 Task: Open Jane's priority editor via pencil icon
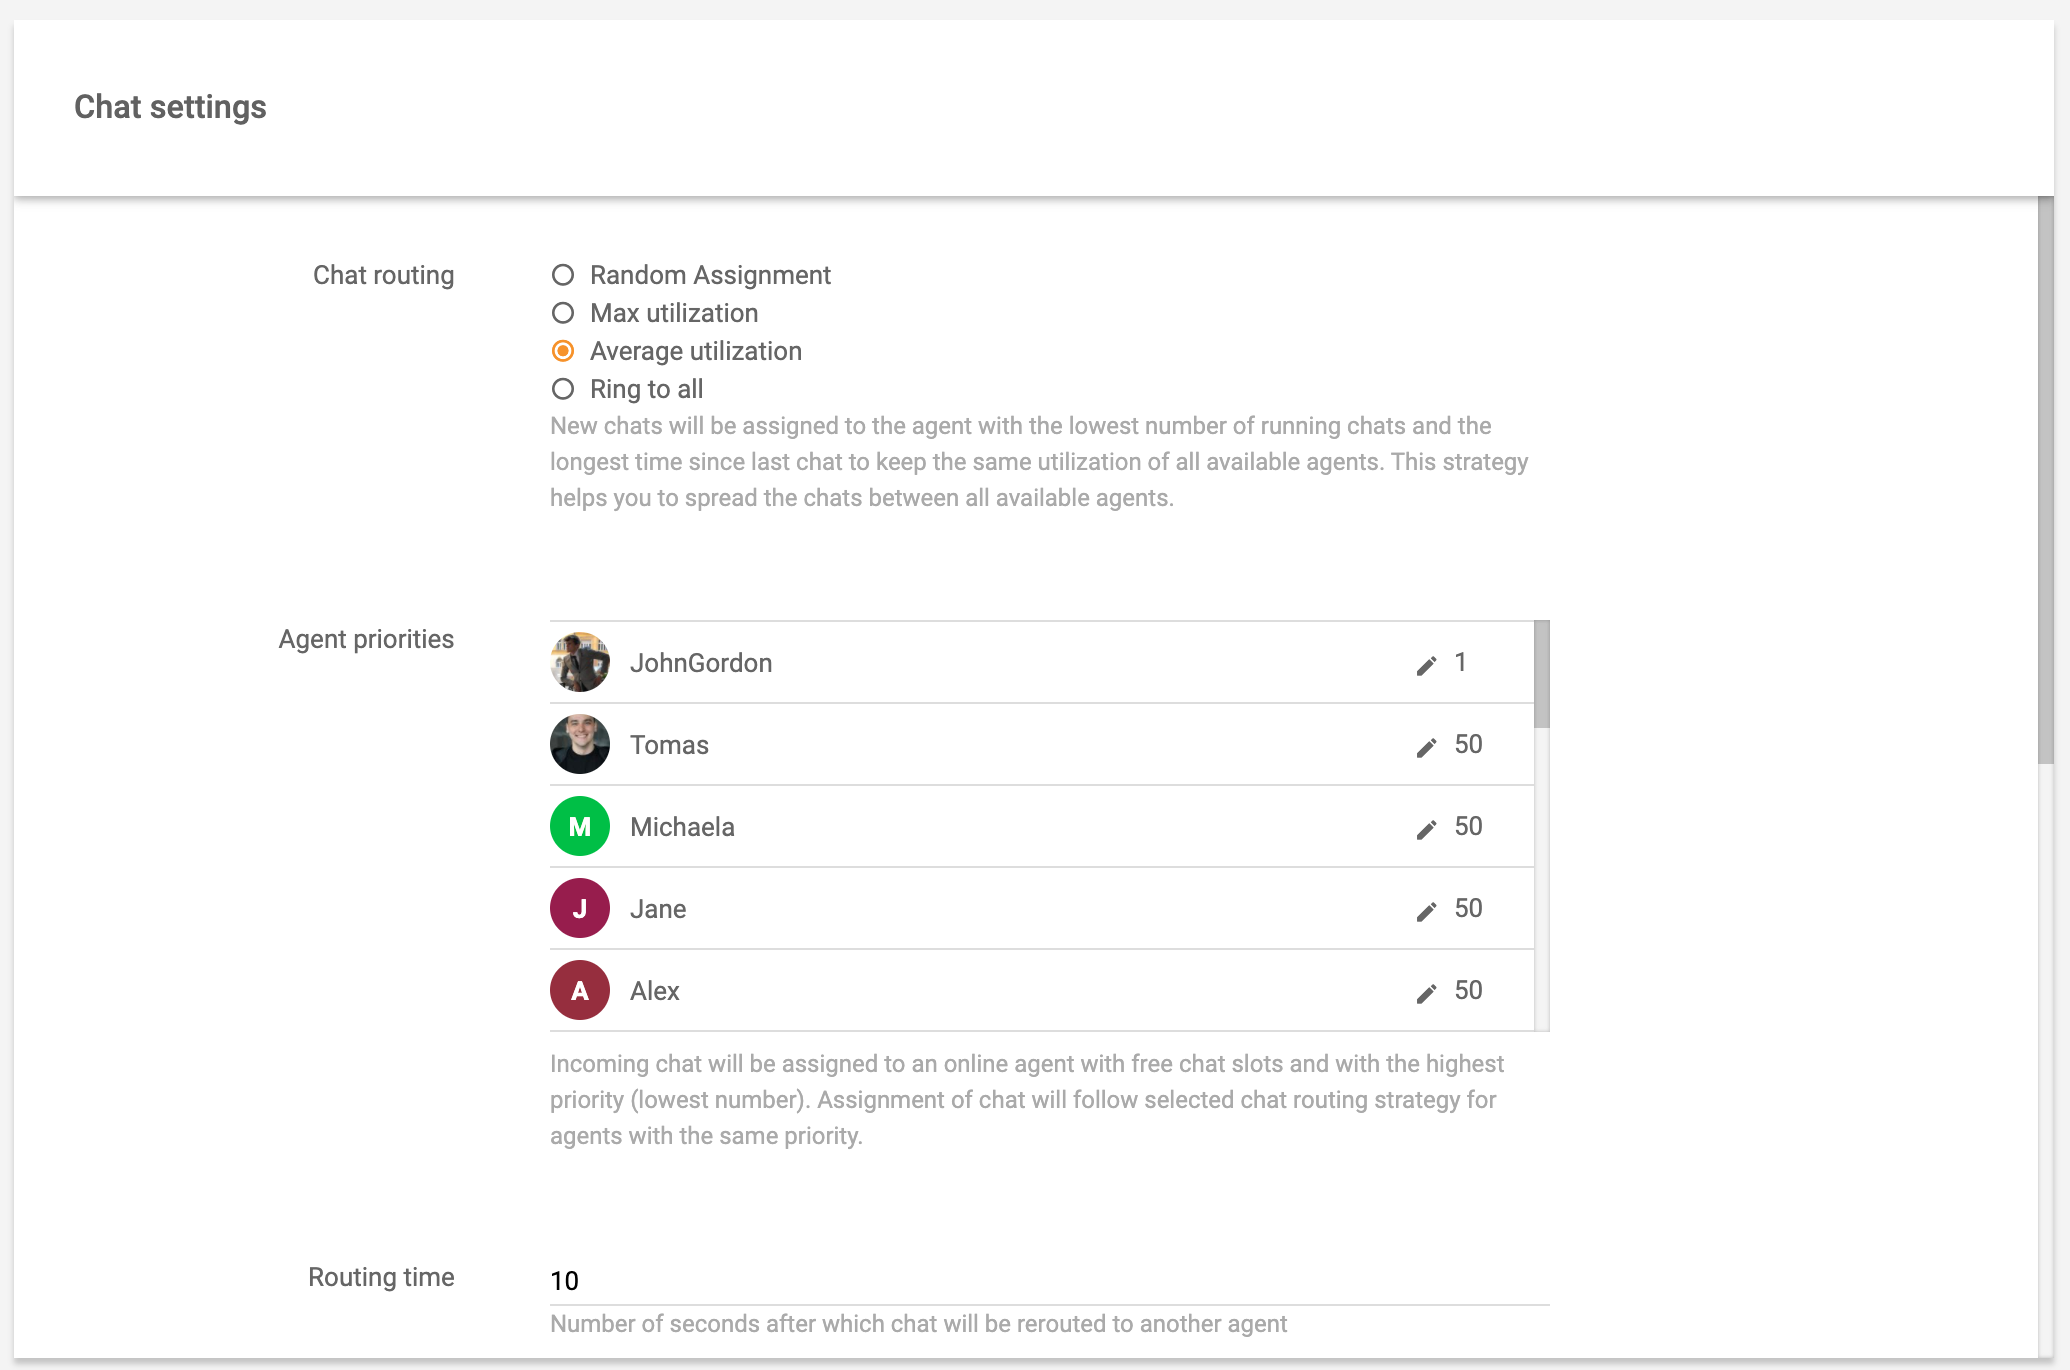(x=1426, y=910)
